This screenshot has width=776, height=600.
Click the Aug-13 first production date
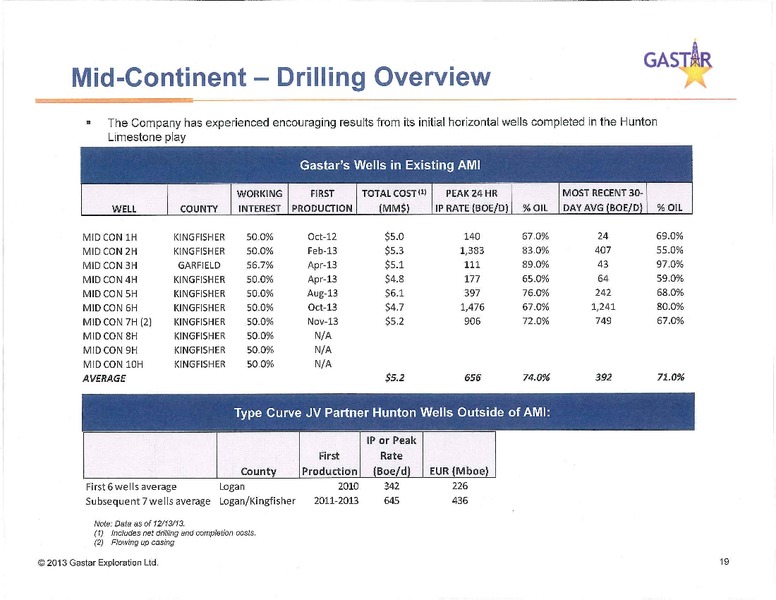tap(322, 293)
